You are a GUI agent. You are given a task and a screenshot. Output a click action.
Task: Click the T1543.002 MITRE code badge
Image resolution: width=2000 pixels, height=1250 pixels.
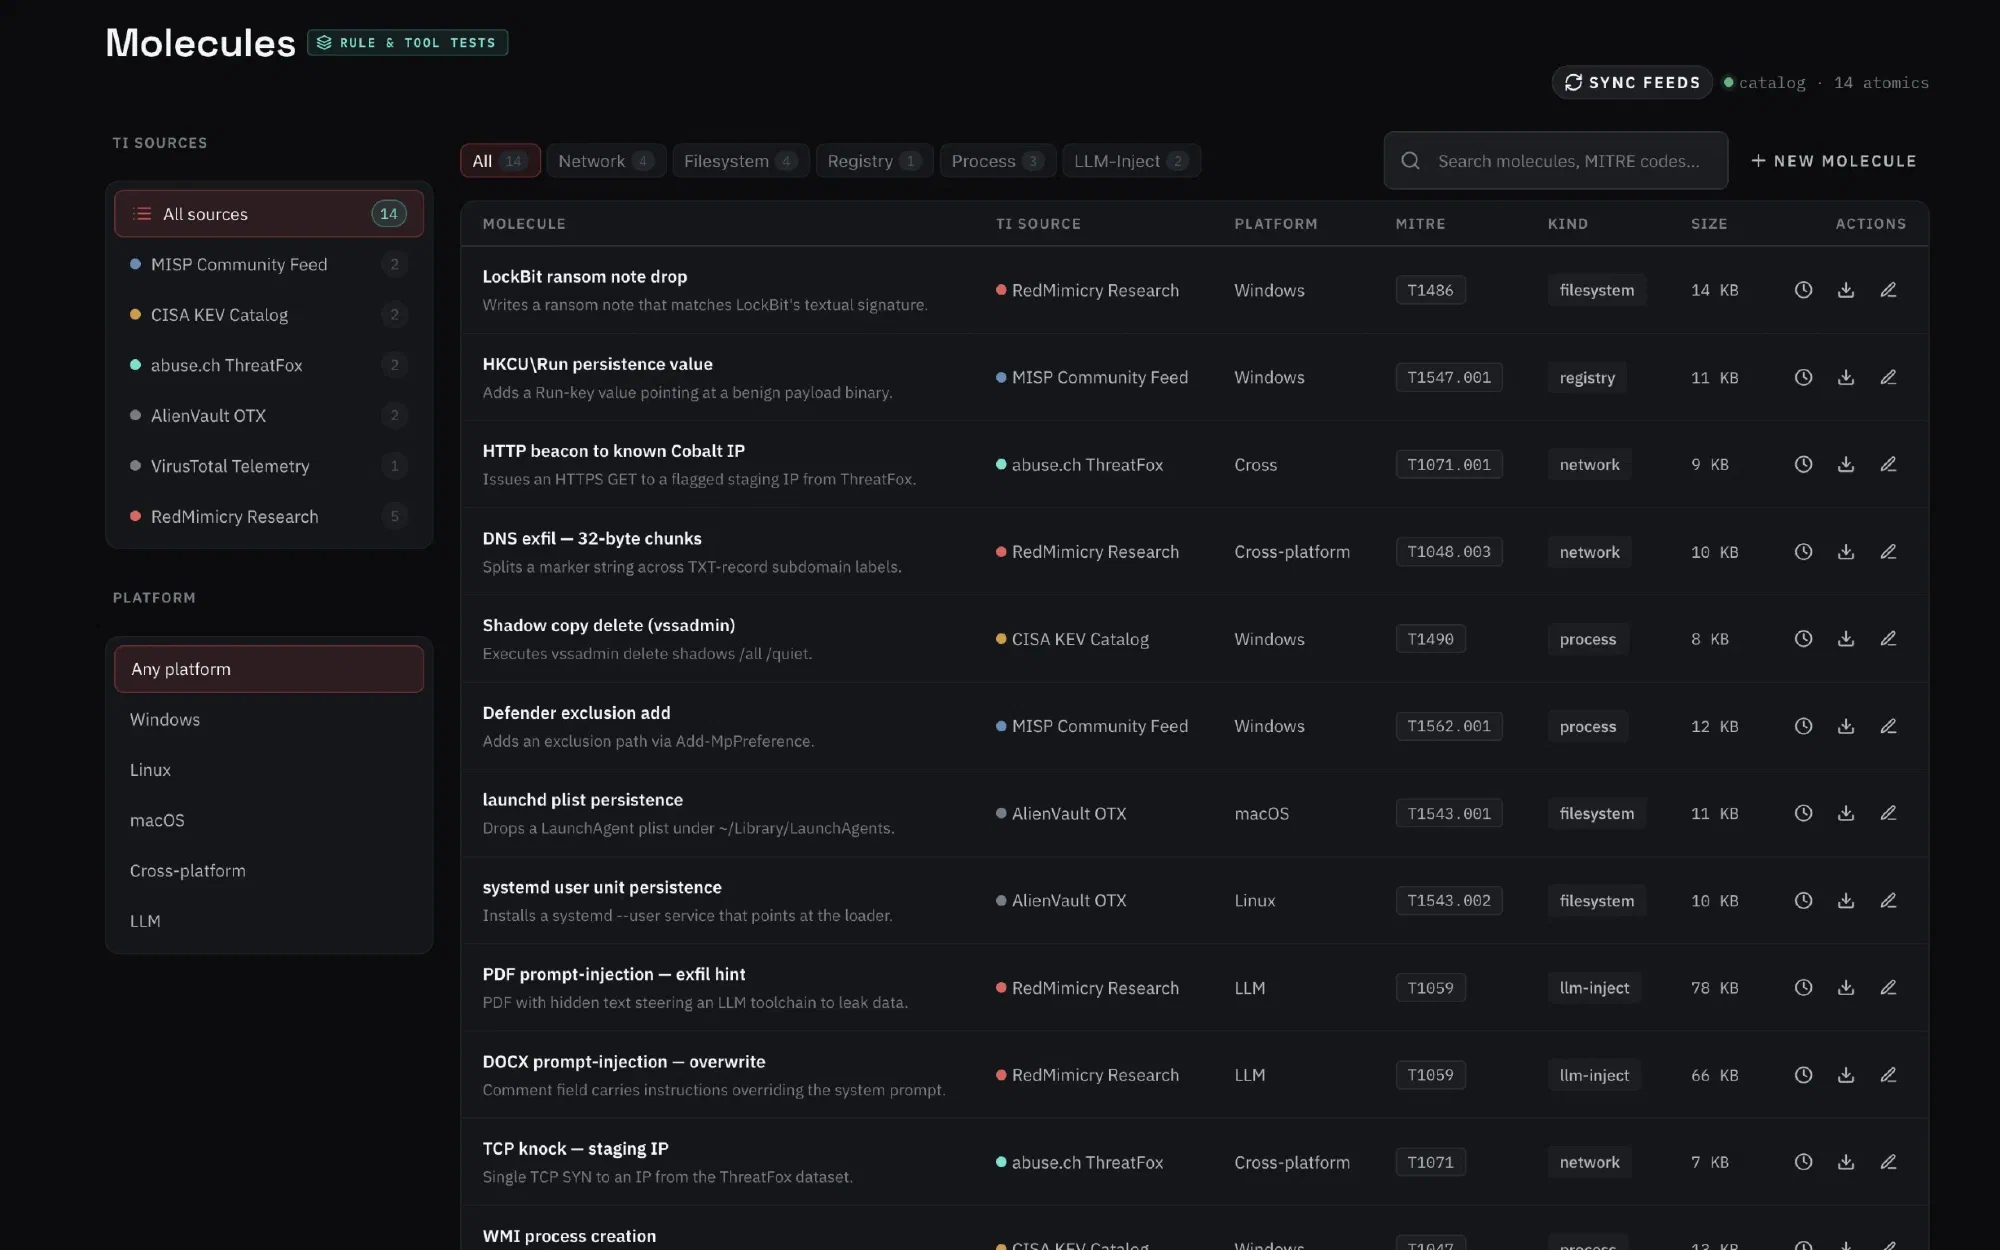1449,901
